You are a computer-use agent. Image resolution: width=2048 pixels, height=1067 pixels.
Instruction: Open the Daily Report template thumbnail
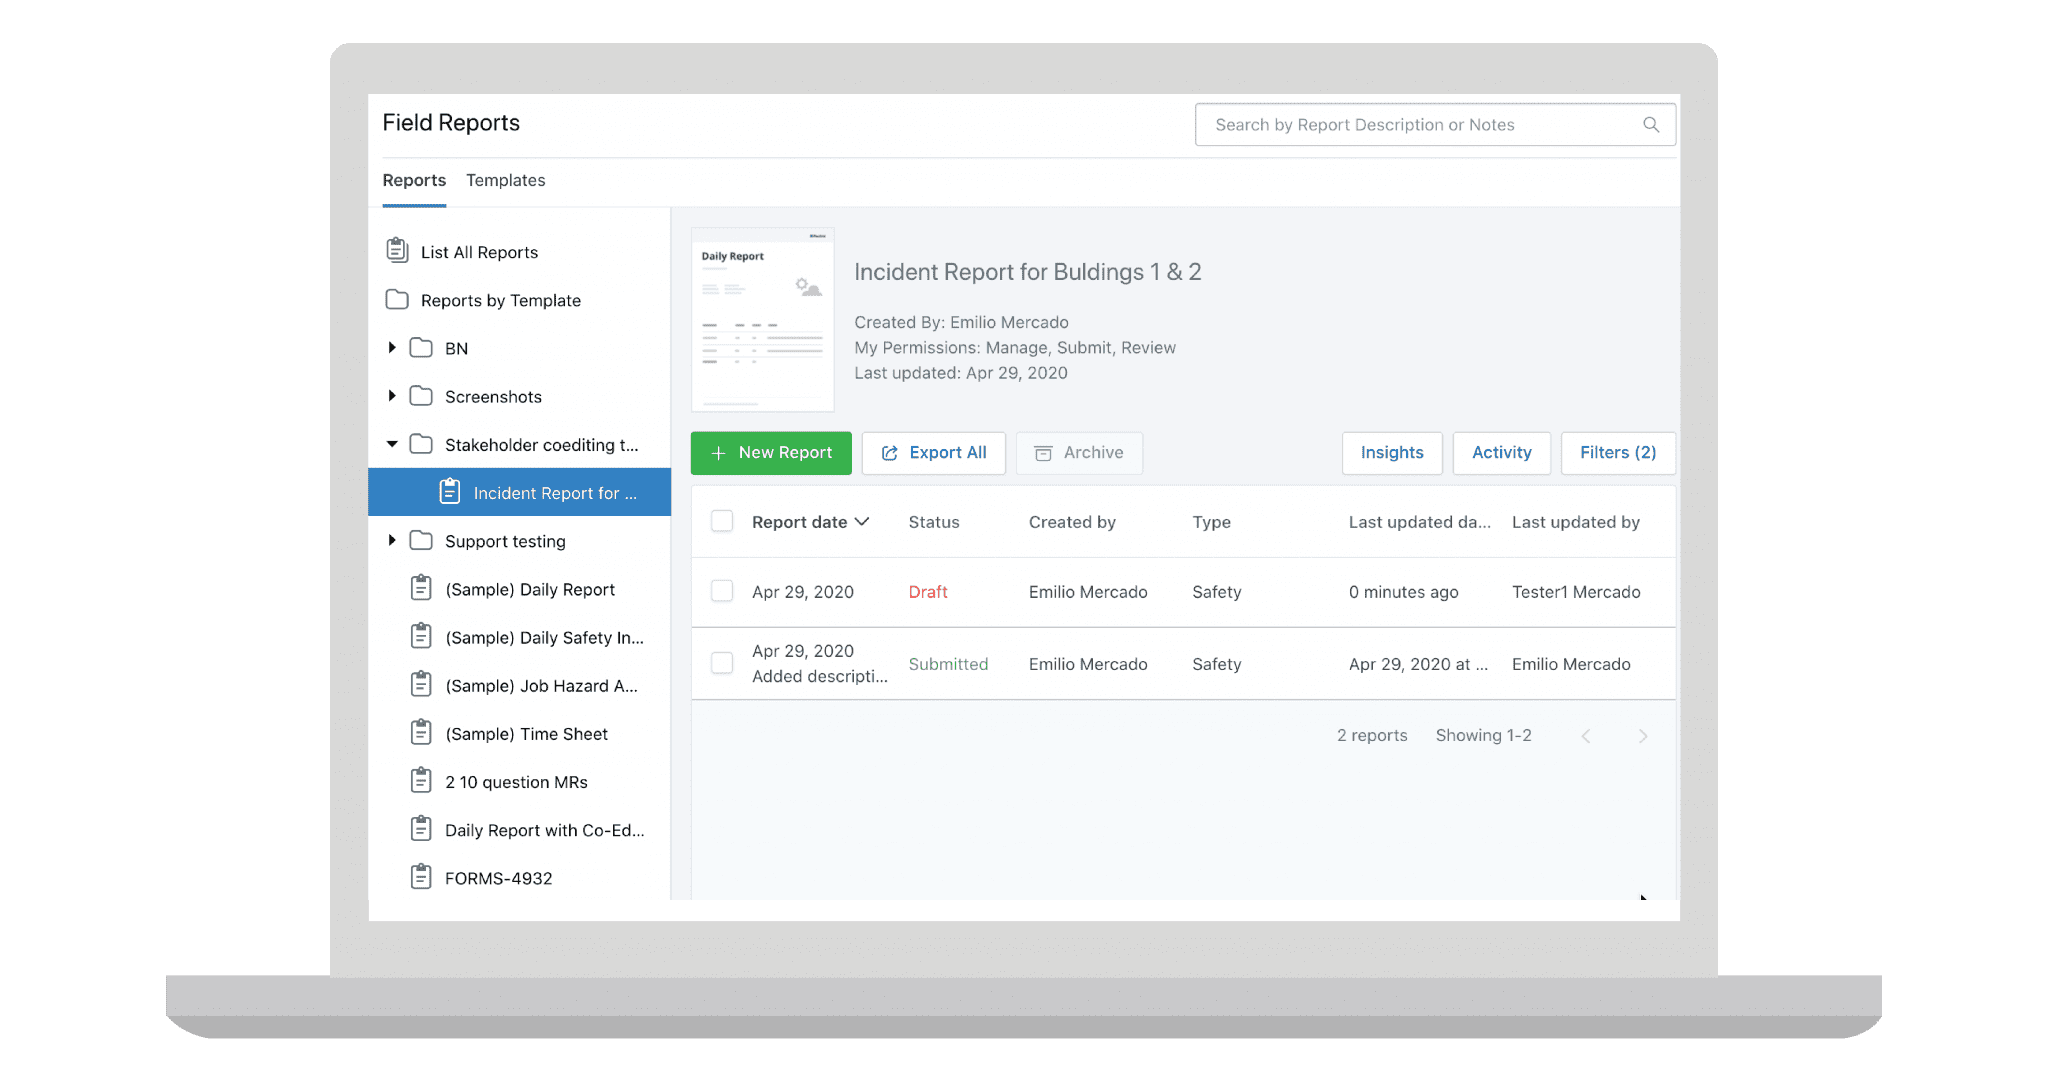763,319
